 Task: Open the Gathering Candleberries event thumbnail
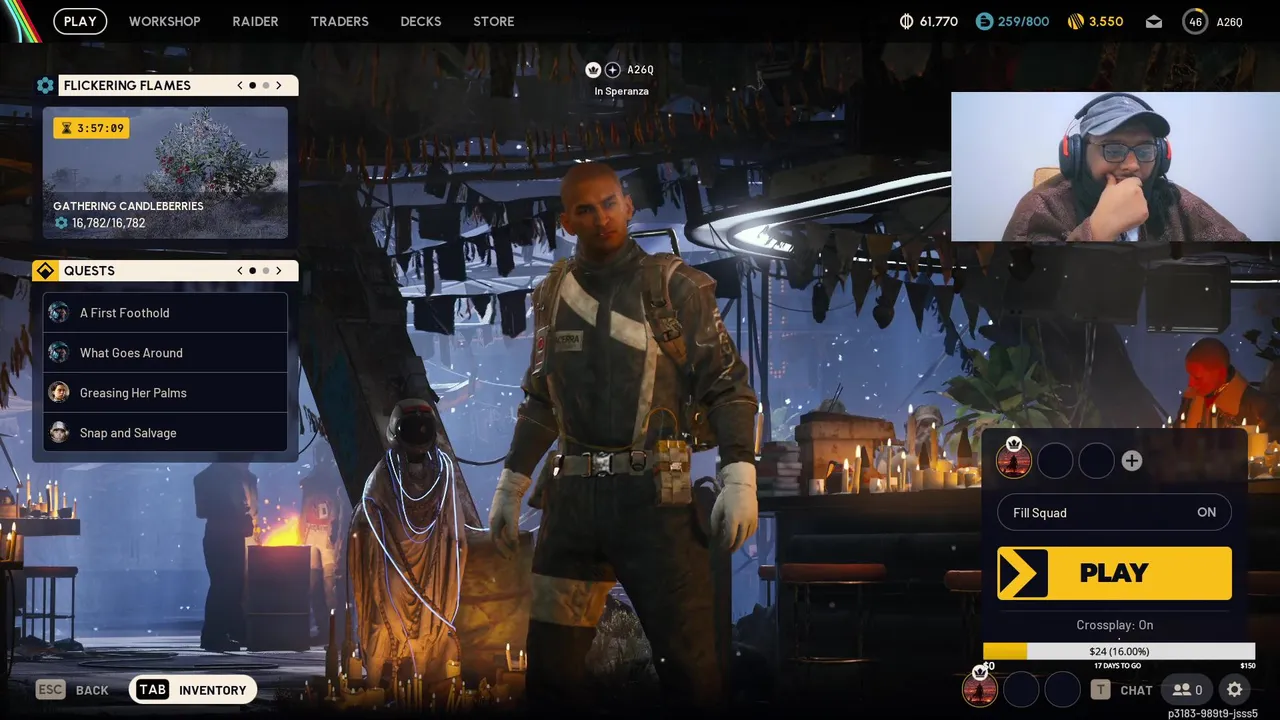click(165, 173)
